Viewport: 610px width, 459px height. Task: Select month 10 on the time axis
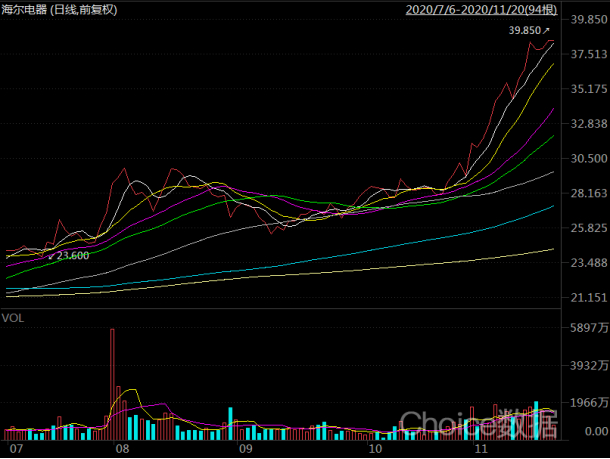(375, 449)
